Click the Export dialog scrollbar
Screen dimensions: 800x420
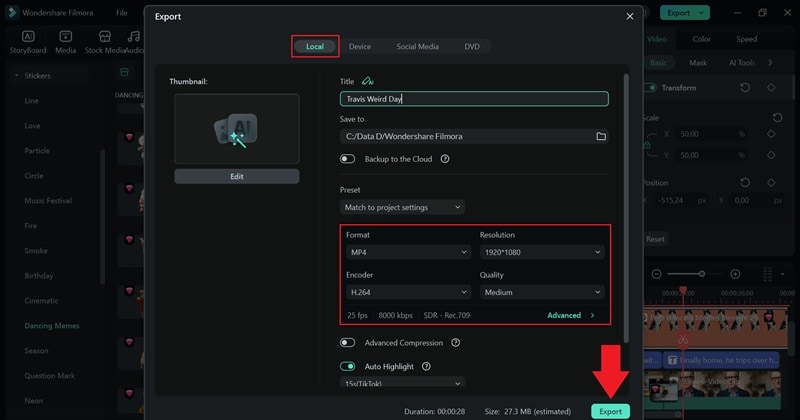tap(626, 208)
